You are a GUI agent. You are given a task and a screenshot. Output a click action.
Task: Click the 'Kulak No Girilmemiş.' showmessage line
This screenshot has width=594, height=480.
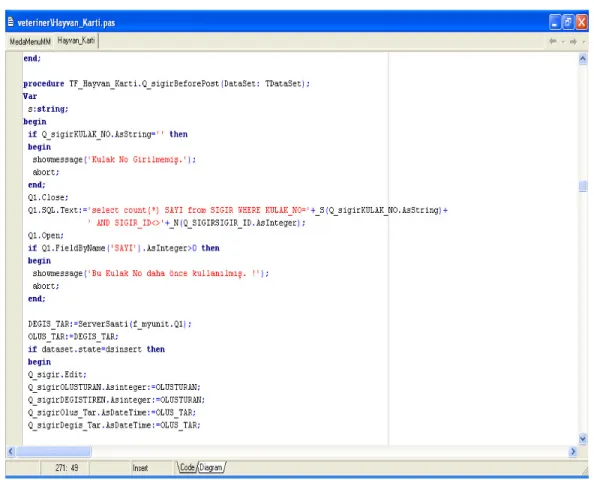(x=114, y=159)
